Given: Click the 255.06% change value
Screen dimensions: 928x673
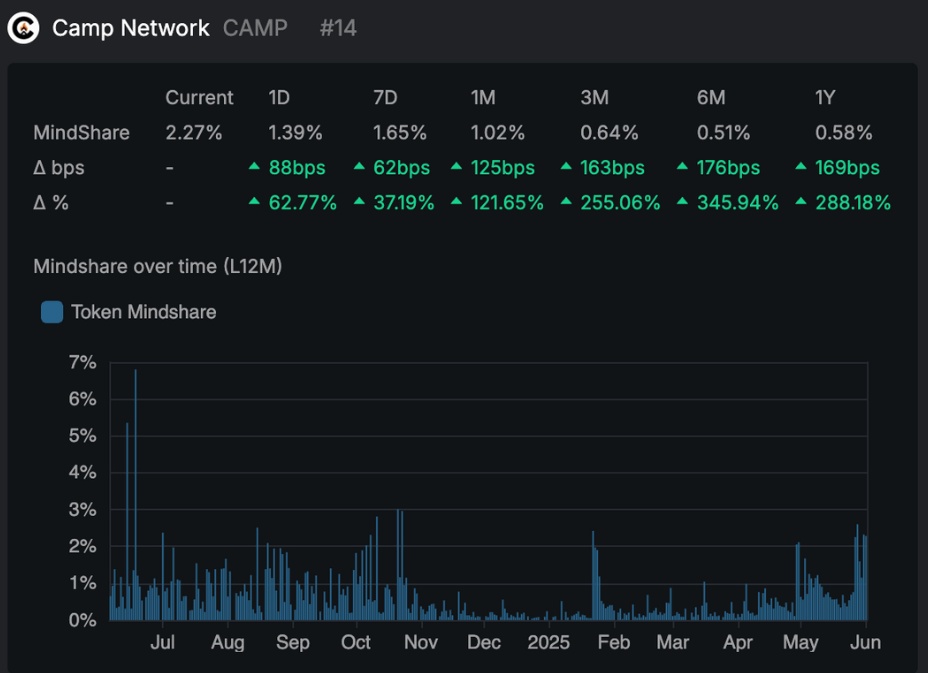Looking at the screenshot, I should click(x=620, y=202).
